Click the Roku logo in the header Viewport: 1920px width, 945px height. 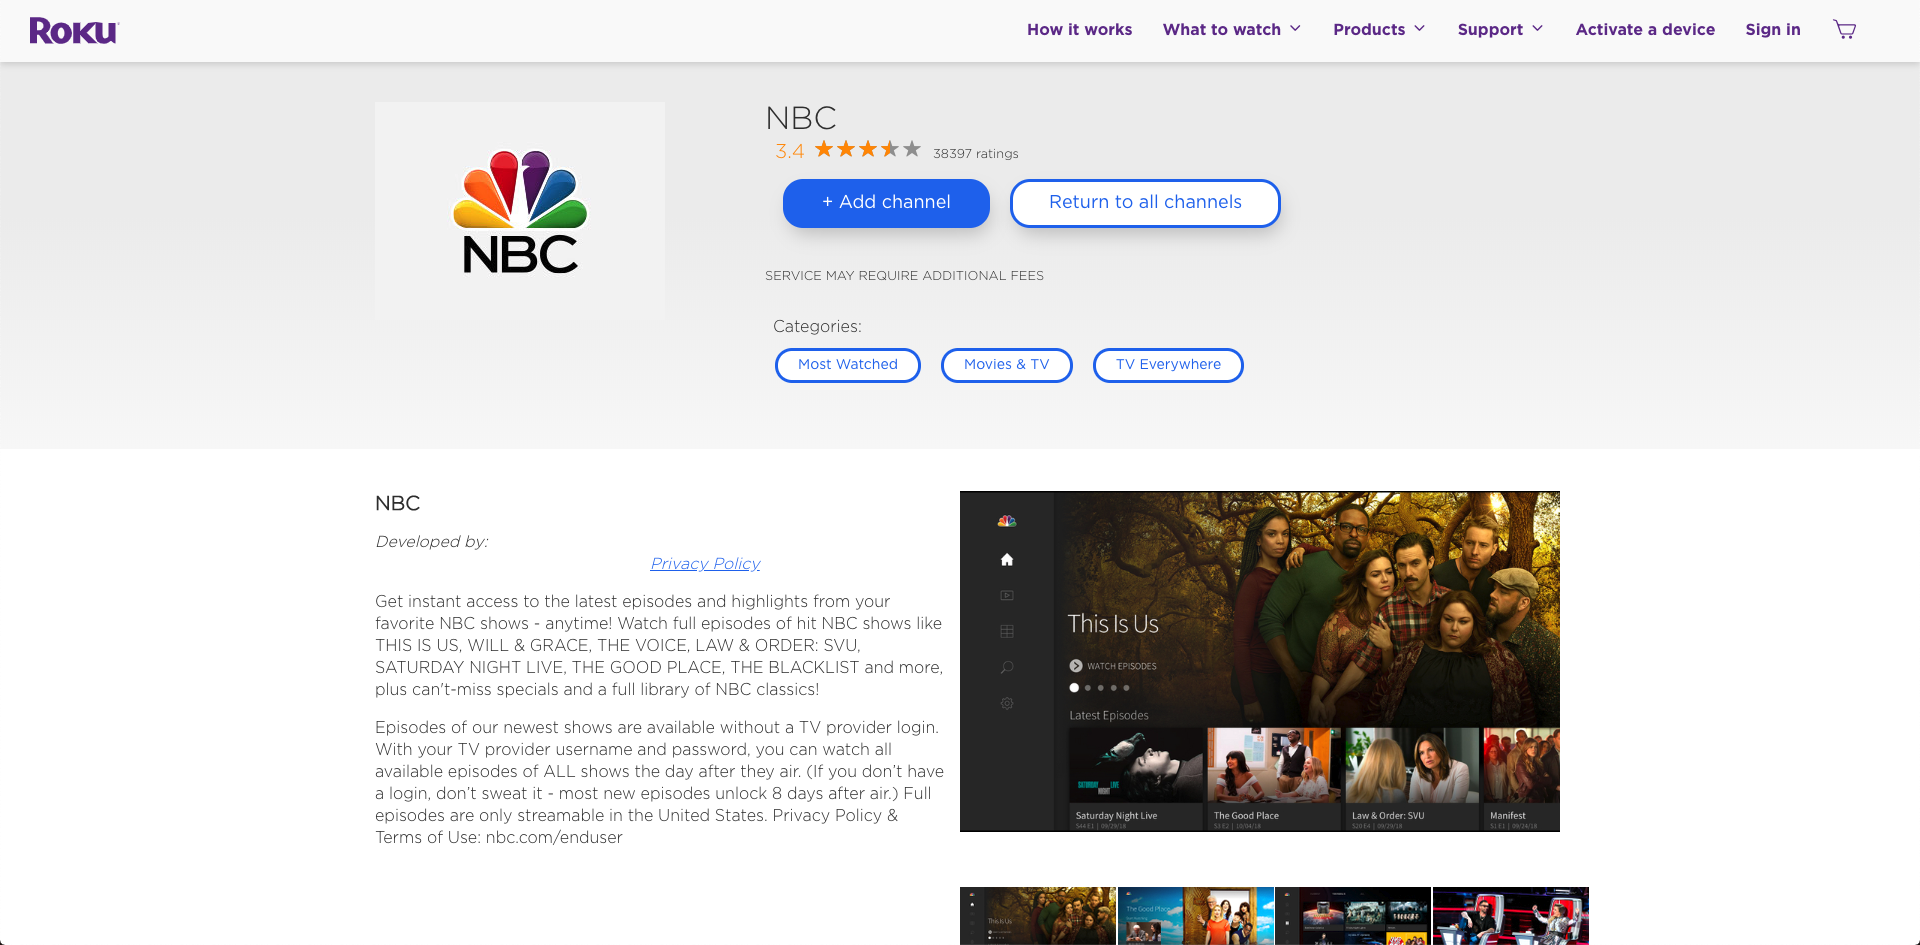(73, 30)
